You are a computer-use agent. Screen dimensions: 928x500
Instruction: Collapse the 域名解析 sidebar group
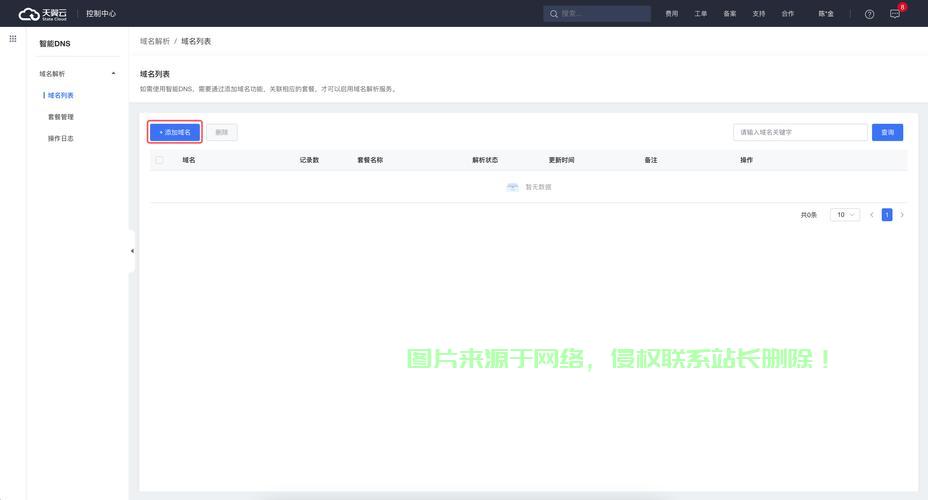coord(113,74)
